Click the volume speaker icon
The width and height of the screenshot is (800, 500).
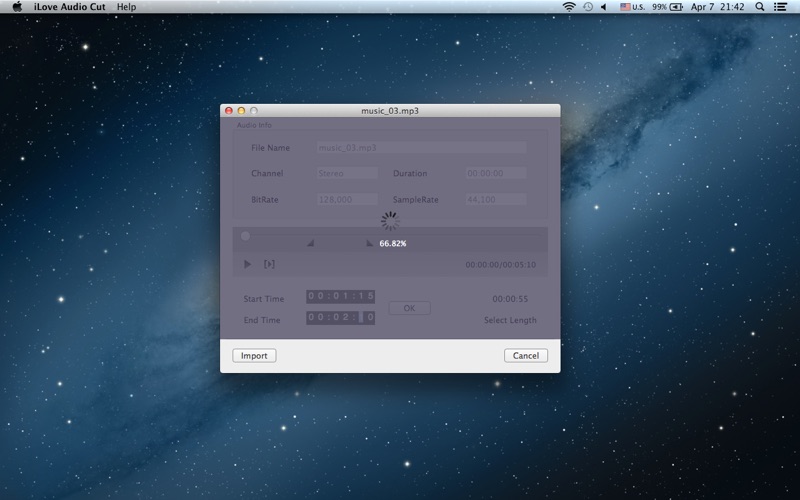coord(603,7)
